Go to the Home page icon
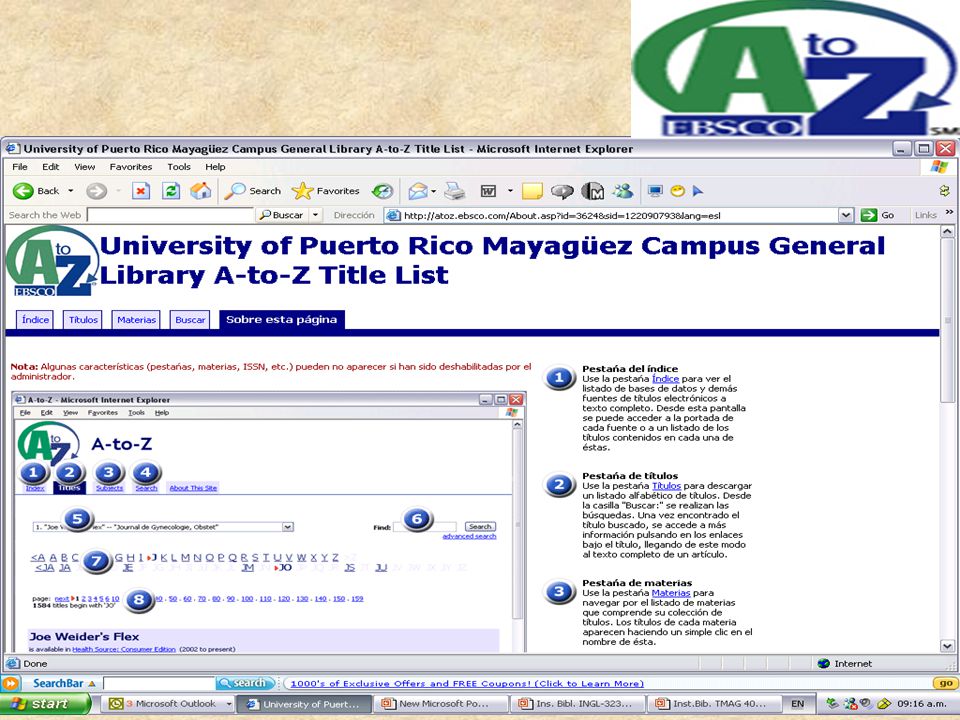This screenshot has width=960, height=720. [x=201, y=191]
